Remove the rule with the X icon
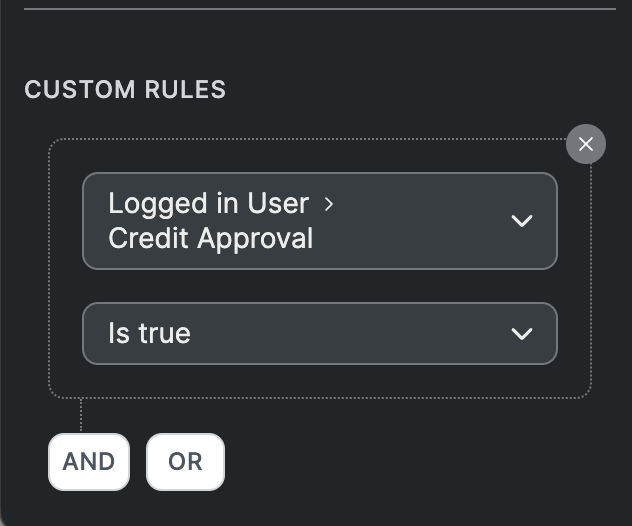 click(x=586, y=144)
